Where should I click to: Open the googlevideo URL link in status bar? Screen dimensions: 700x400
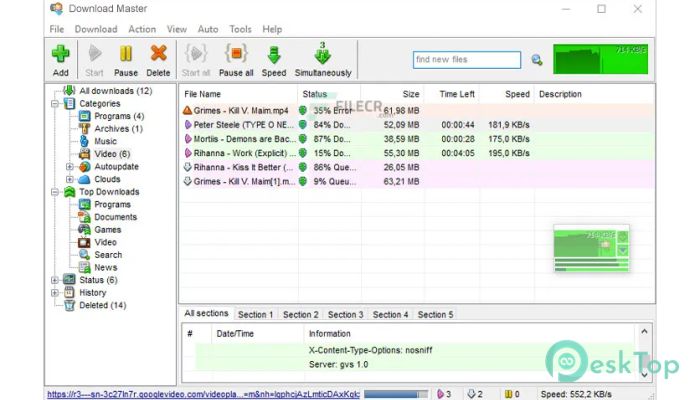click(203, 394)
